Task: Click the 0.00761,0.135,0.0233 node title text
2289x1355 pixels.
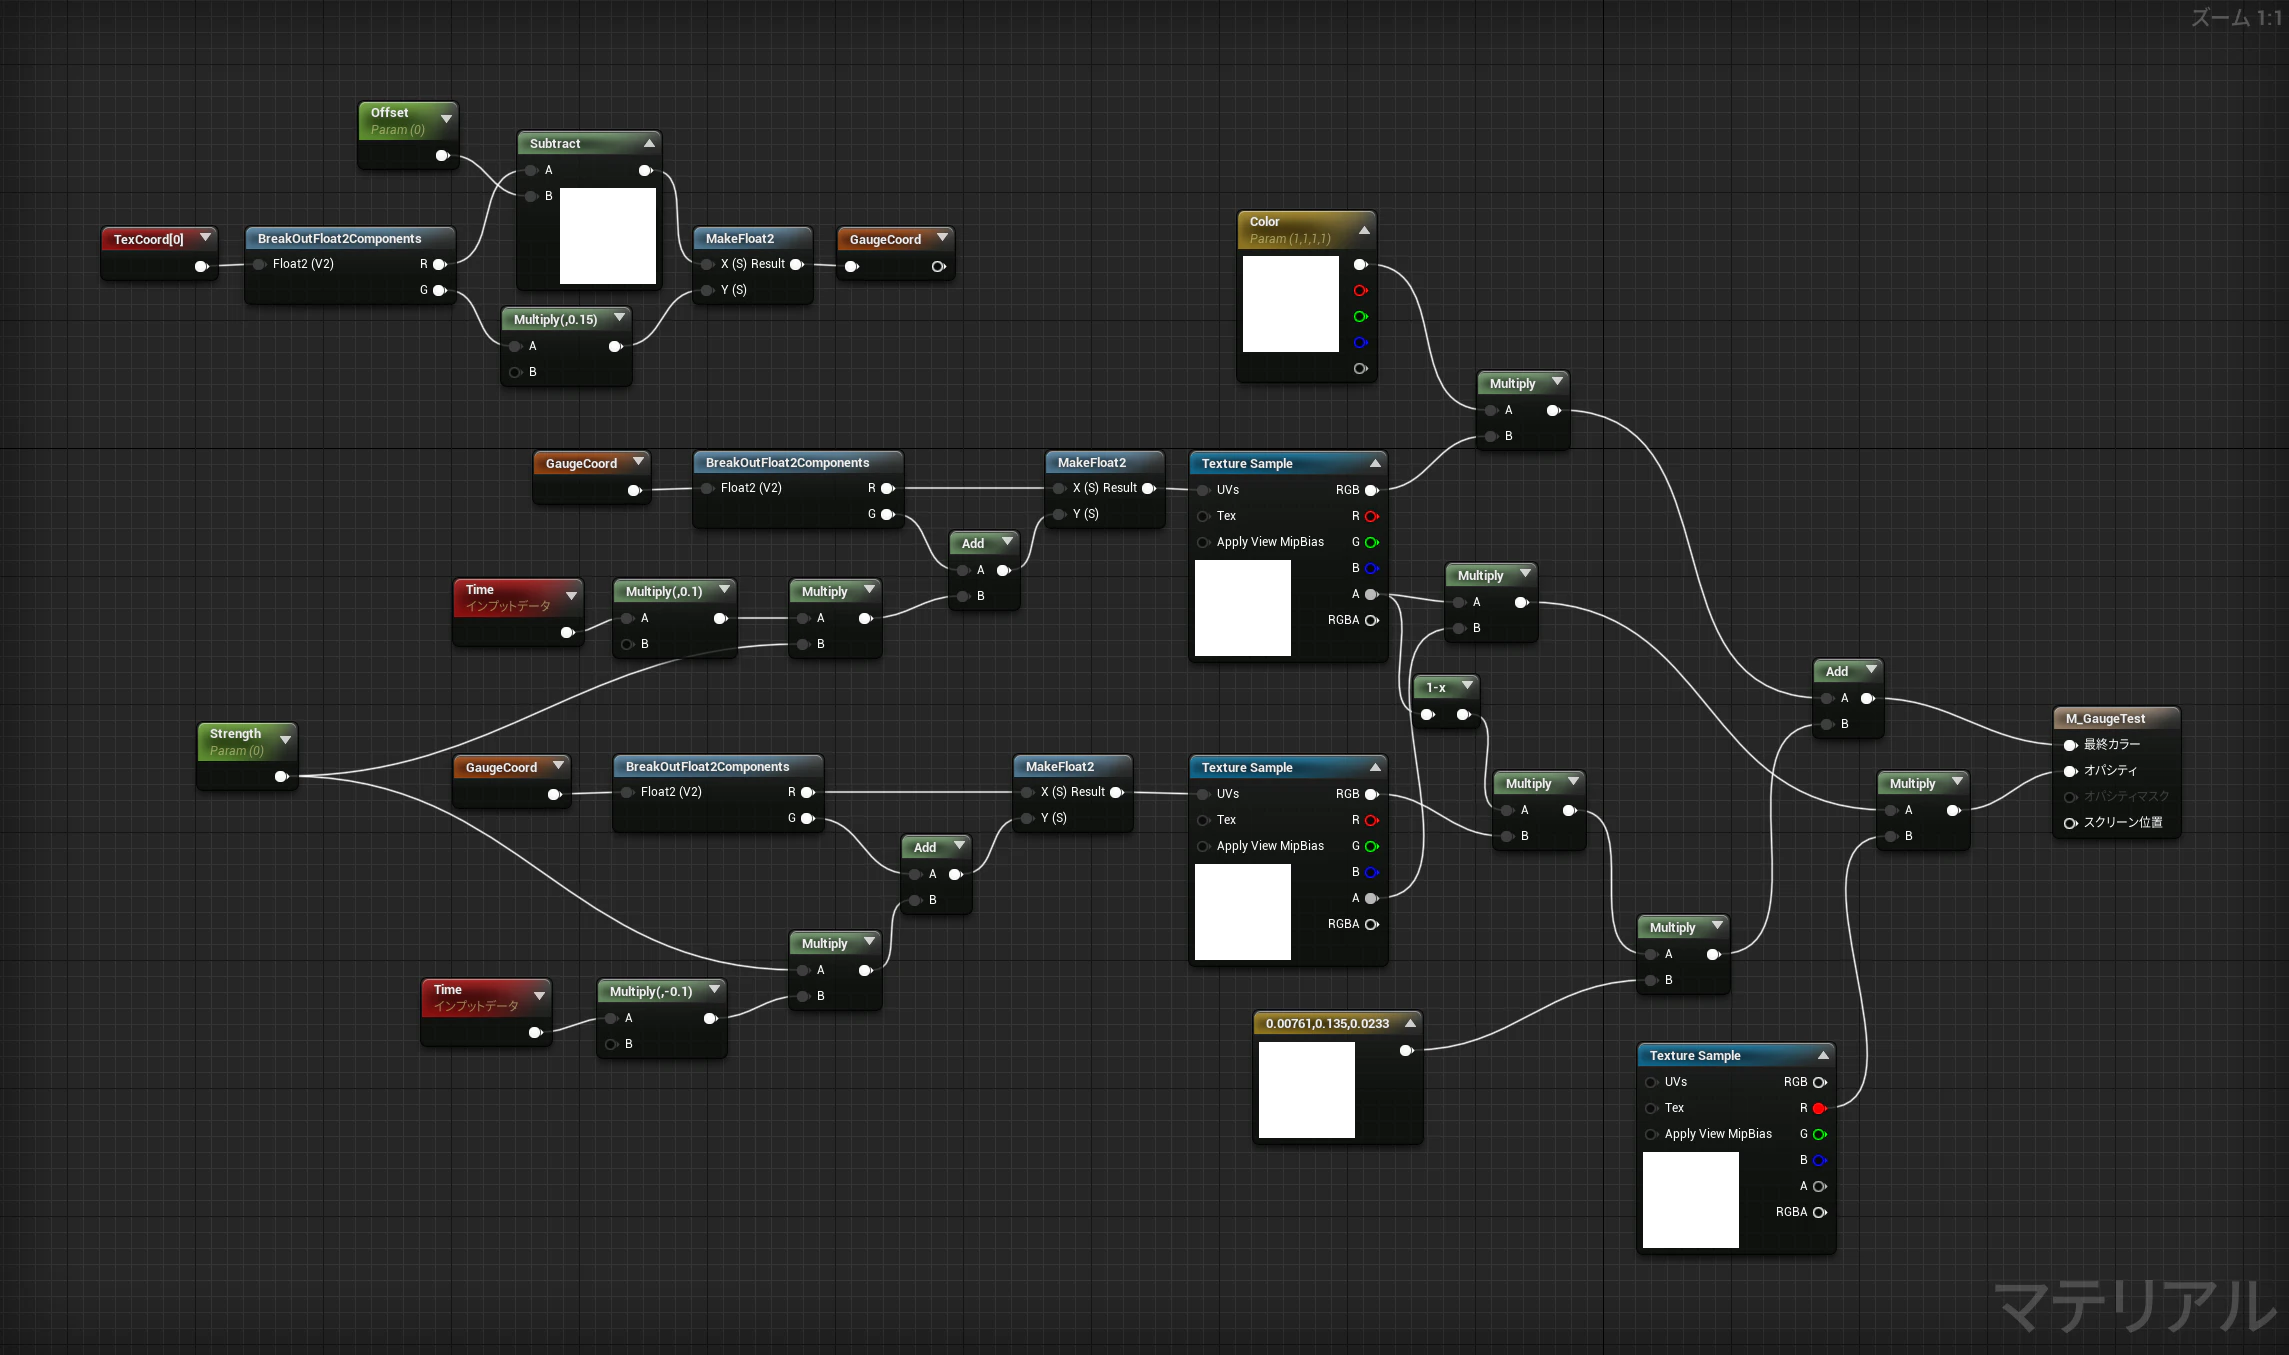Action: pyautogui.click(x=1327, y=1023)
